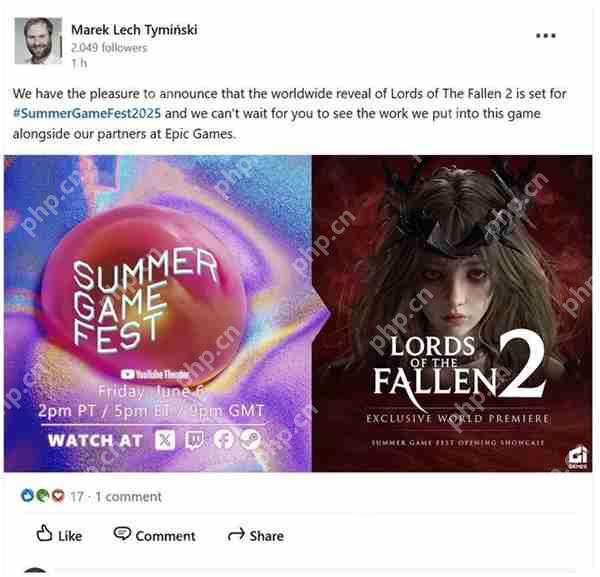This screenshot has width=600, height=577.
Task: Click the Facebook logo in the banner
Action: point(224,439)
